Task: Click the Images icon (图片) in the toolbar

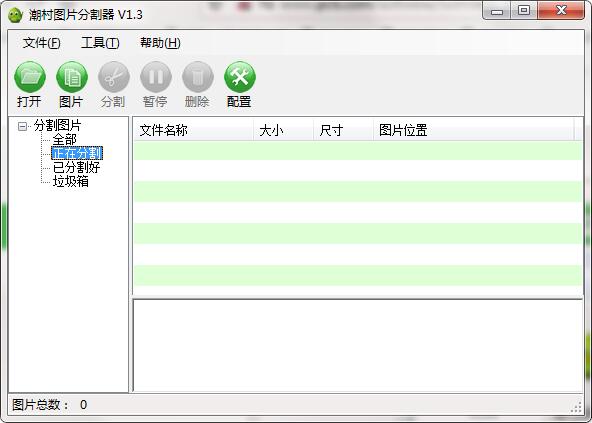Action: click(72, 77)
